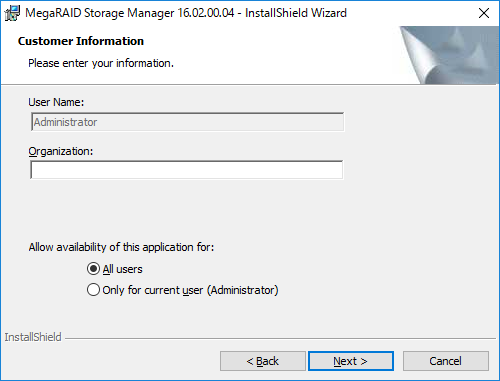Image resolution: width=500 pixels, height=381 pixels.
Task: Click into the Organization input field
Action: [187, 170]
